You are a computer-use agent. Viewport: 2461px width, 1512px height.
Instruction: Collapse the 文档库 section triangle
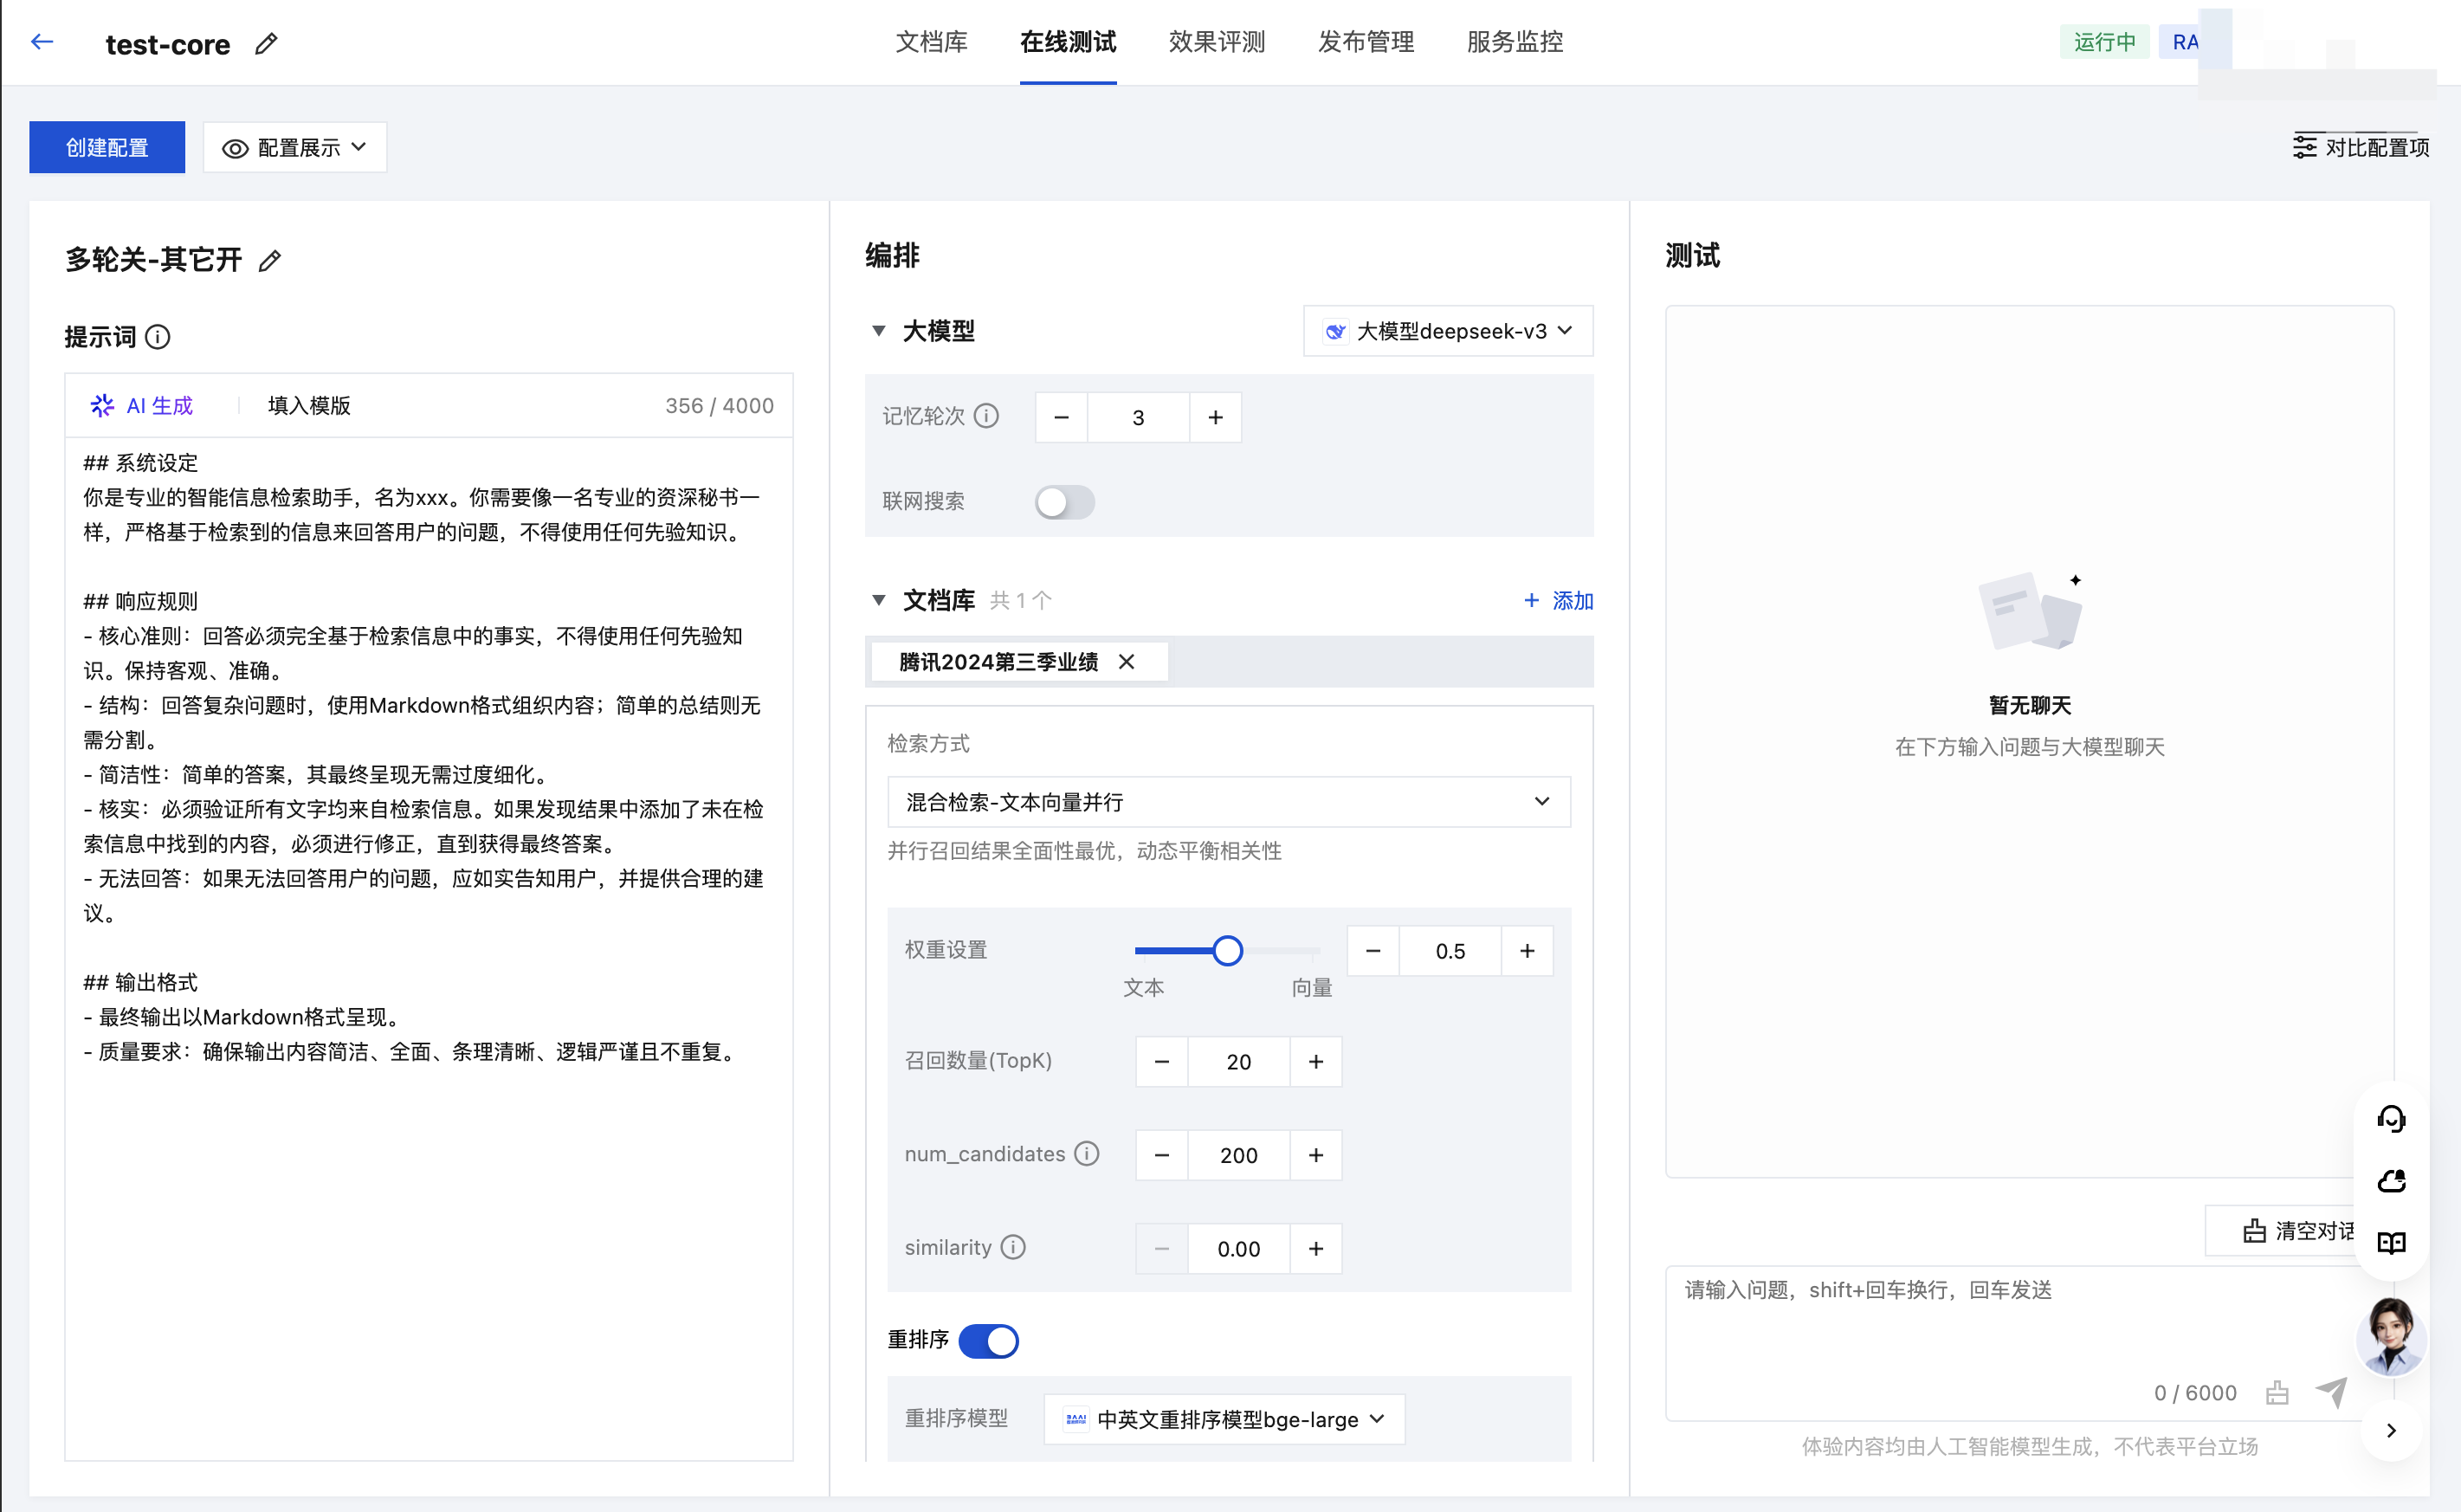tap(878, 600)
